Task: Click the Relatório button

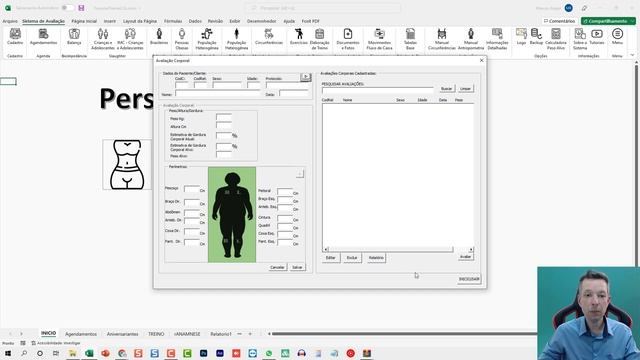Action: coord(376,258)
